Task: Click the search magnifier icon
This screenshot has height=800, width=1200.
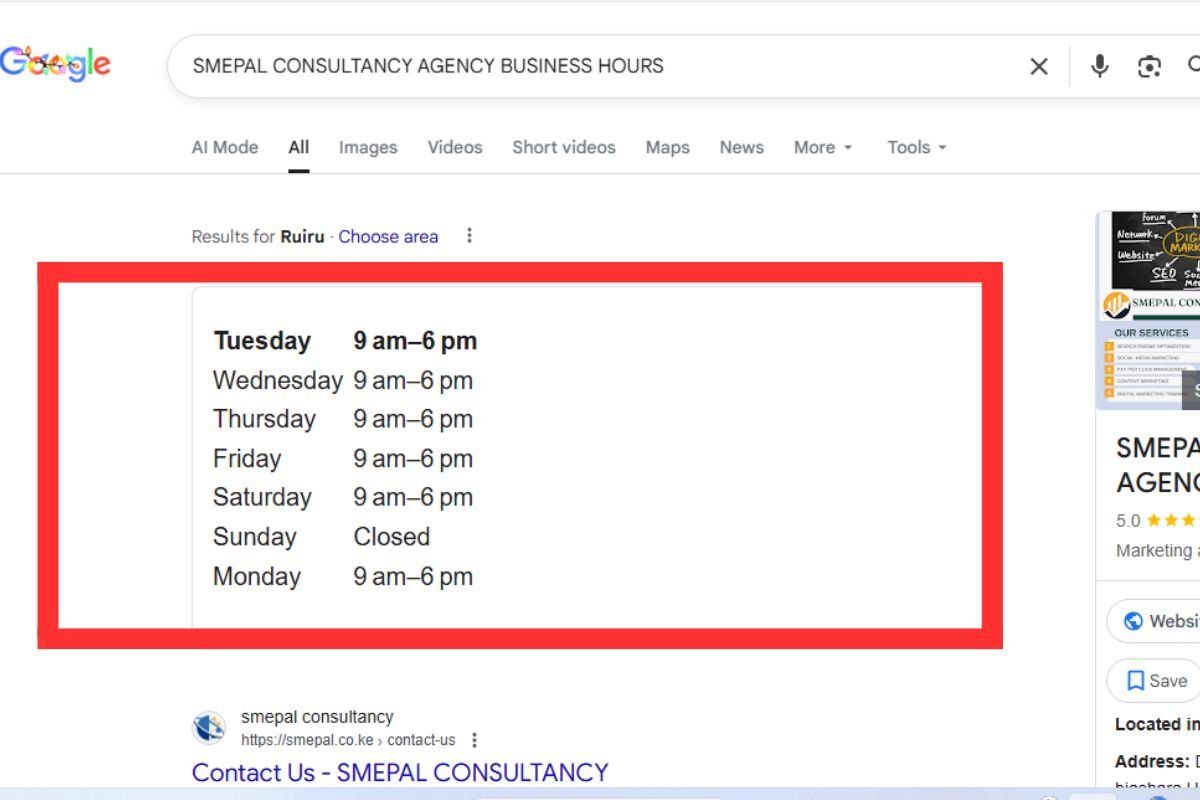Action: pyautogui.click(x=1195, y=66)
